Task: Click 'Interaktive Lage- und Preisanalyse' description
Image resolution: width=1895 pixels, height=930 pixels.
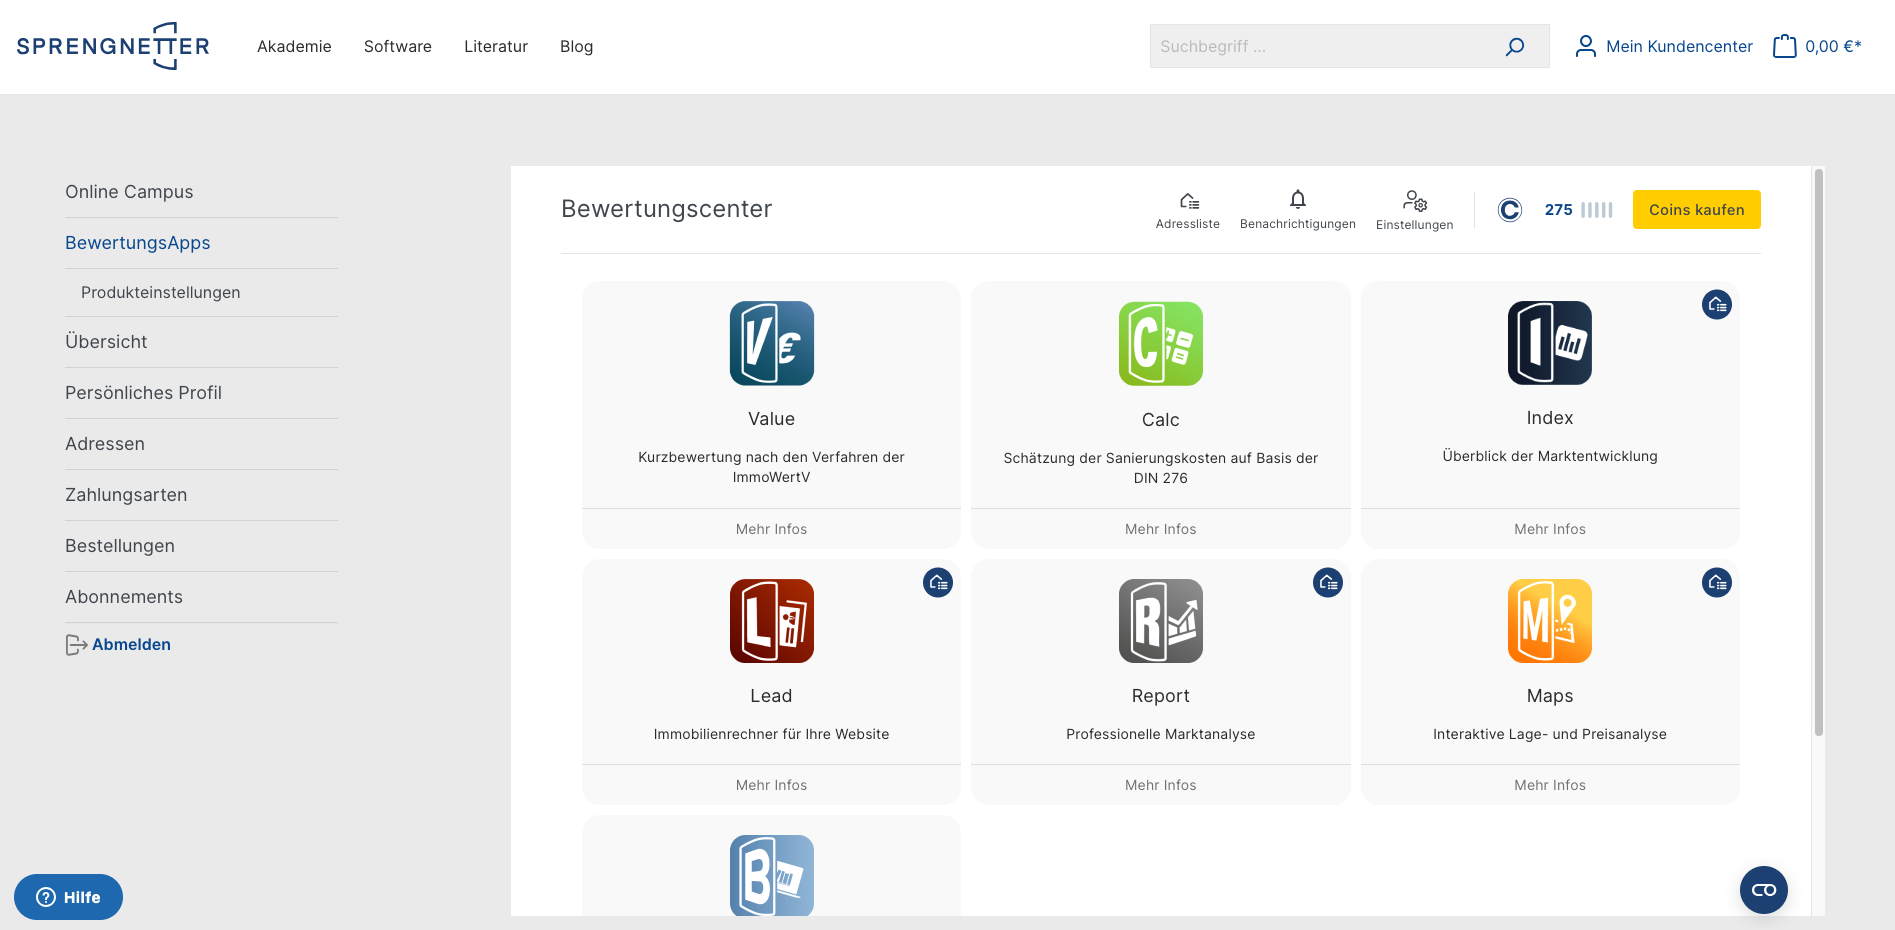Action: click(x=1549, y=734)
